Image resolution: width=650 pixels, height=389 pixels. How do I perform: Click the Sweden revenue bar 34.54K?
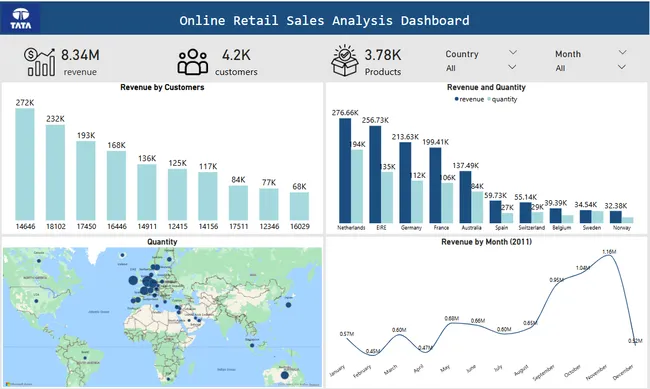click(586, 216)
